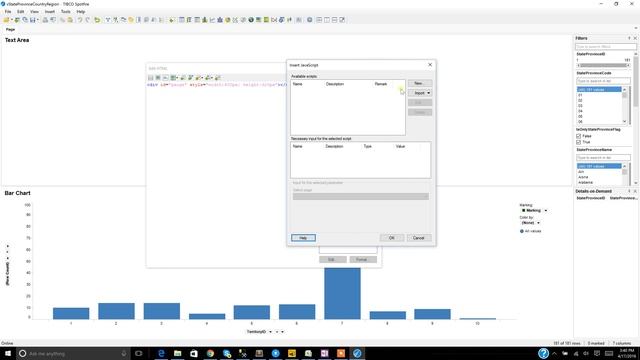Insert a Treemap from toolbar
This screenshot has height=360, width=640.
258,20
